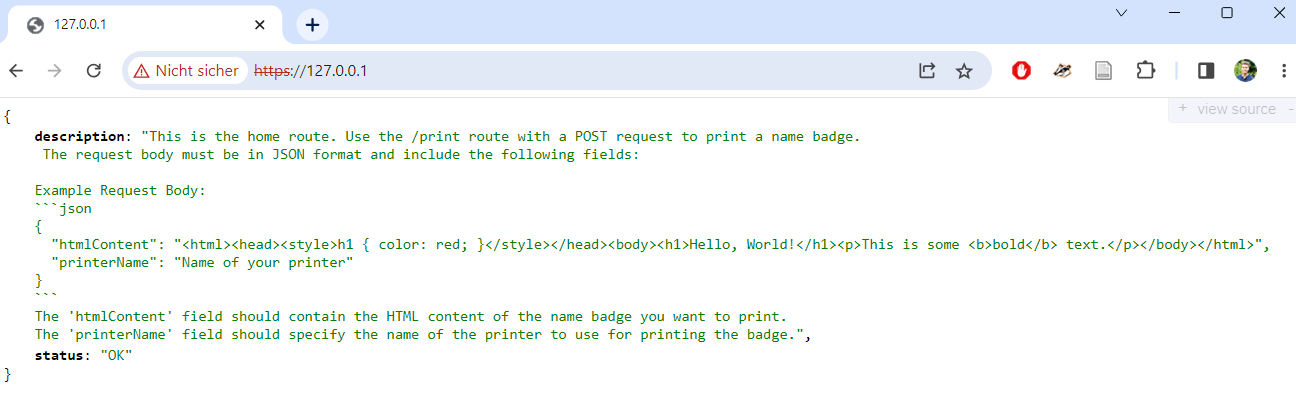Bookmark this page with star icon
Viewport: 1296px width, 403px height.
pyautogui.click(x=964, y=71)
